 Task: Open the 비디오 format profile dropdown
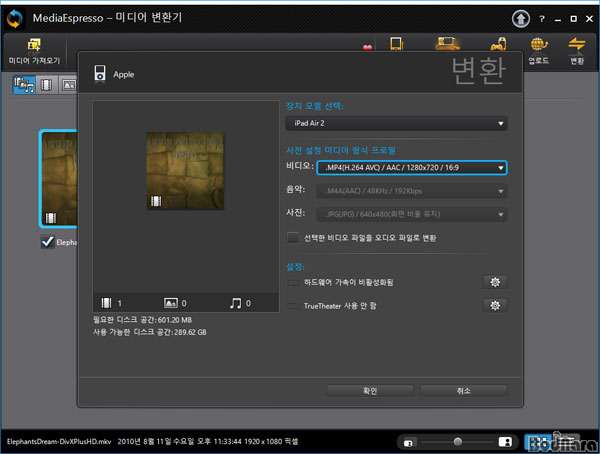tap(412, 168)
